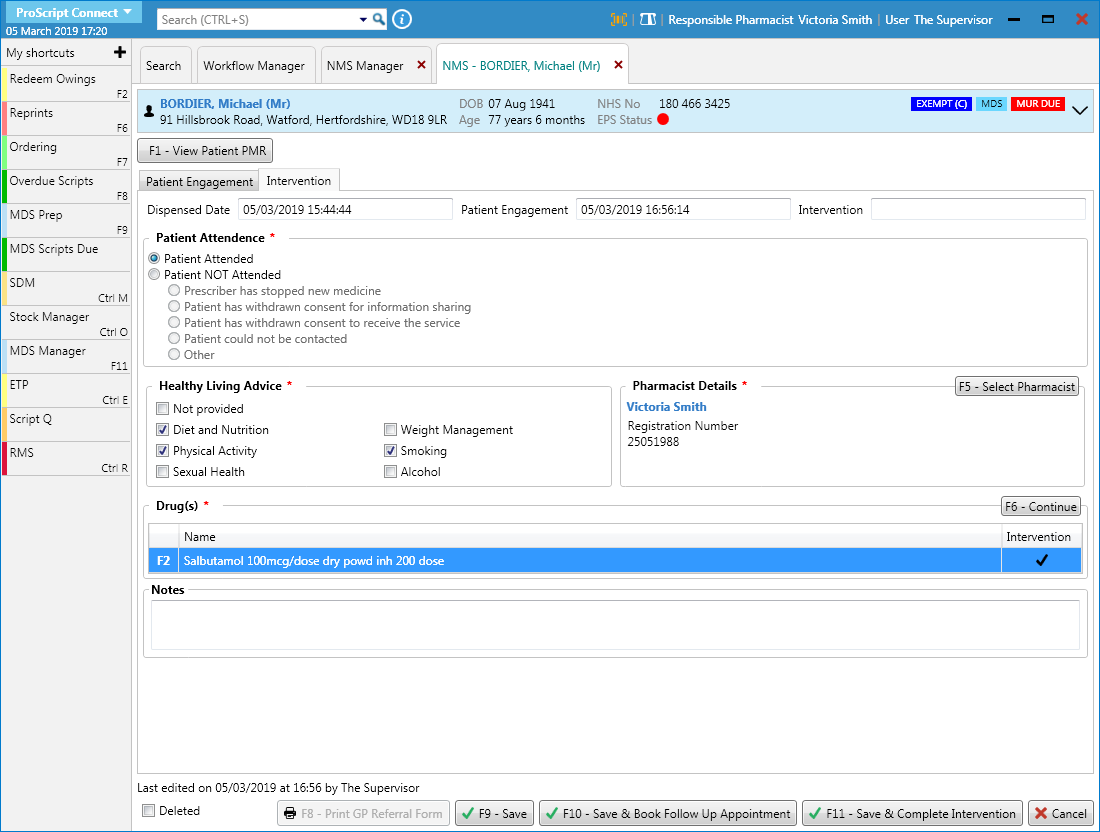This screenshot has width=1100, height=832.
Task: Expand the search box dropdown arrow
Action: pyautogui.click(x=363, y=20)
